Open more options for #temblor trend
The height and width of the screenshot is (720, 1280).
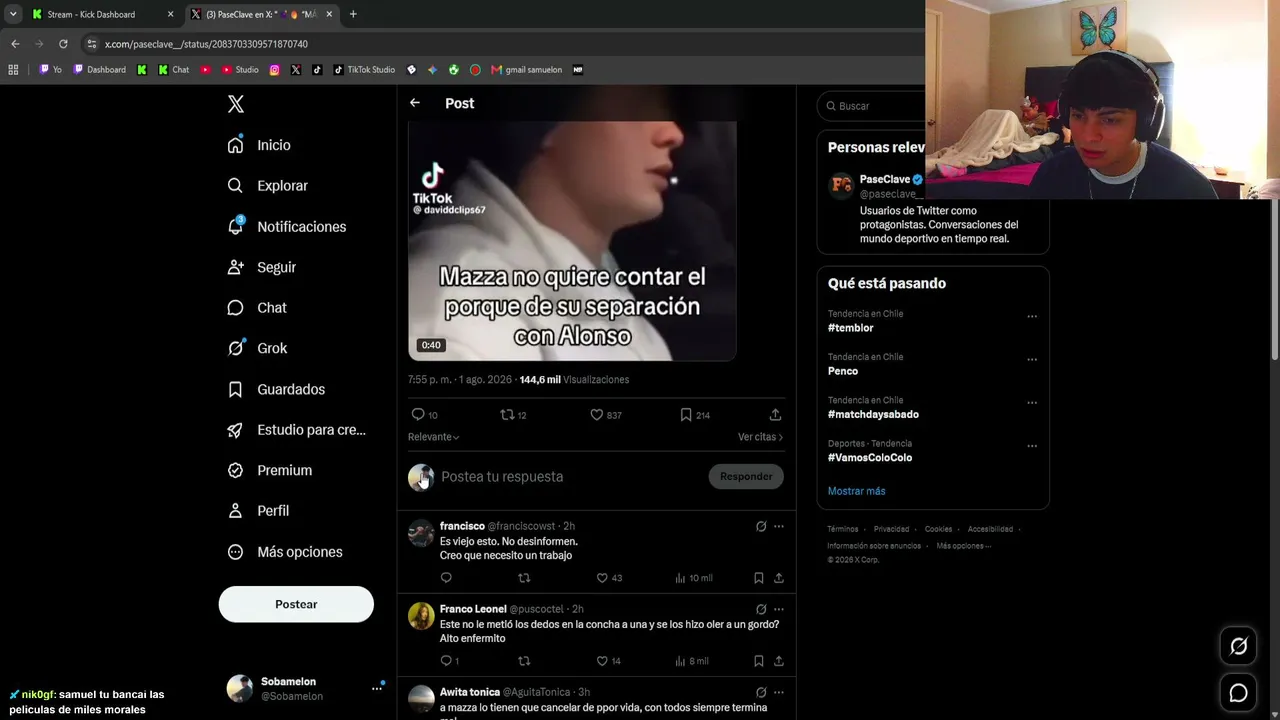tap(1032, 317)
